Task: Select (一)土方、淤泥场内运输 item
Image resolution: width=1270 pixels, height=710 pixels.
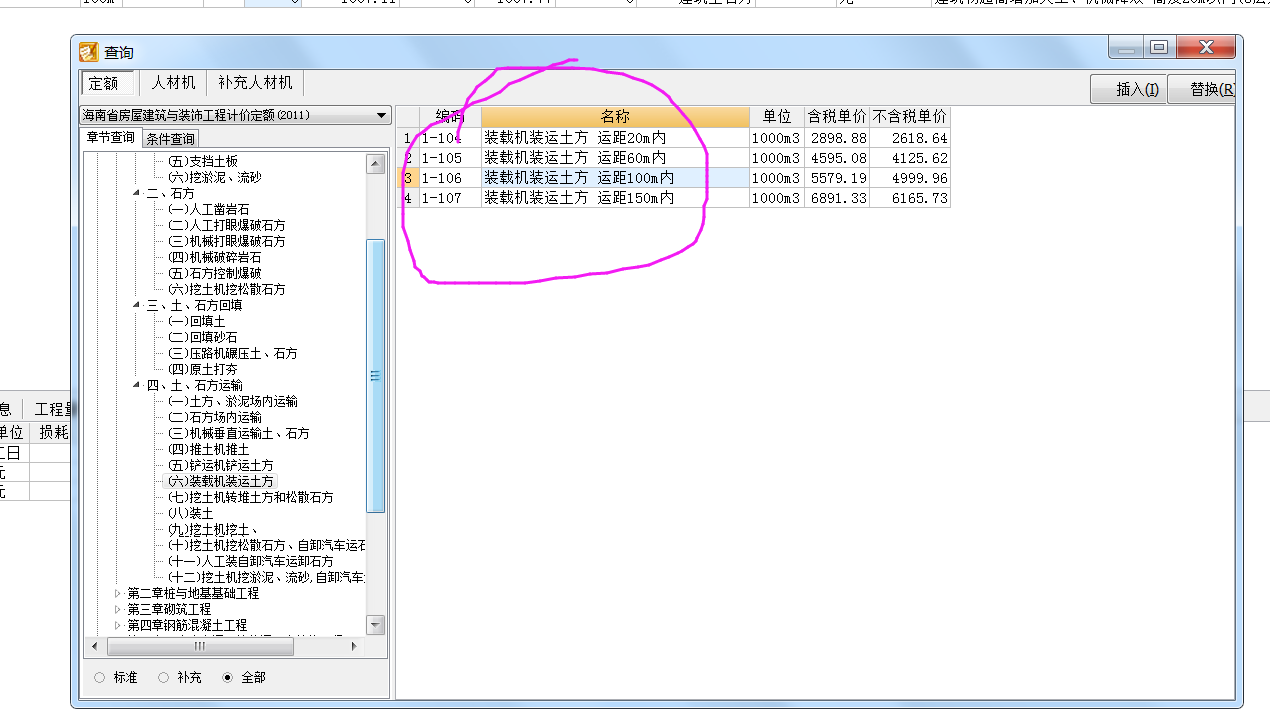Action: (x=232, y=401)
